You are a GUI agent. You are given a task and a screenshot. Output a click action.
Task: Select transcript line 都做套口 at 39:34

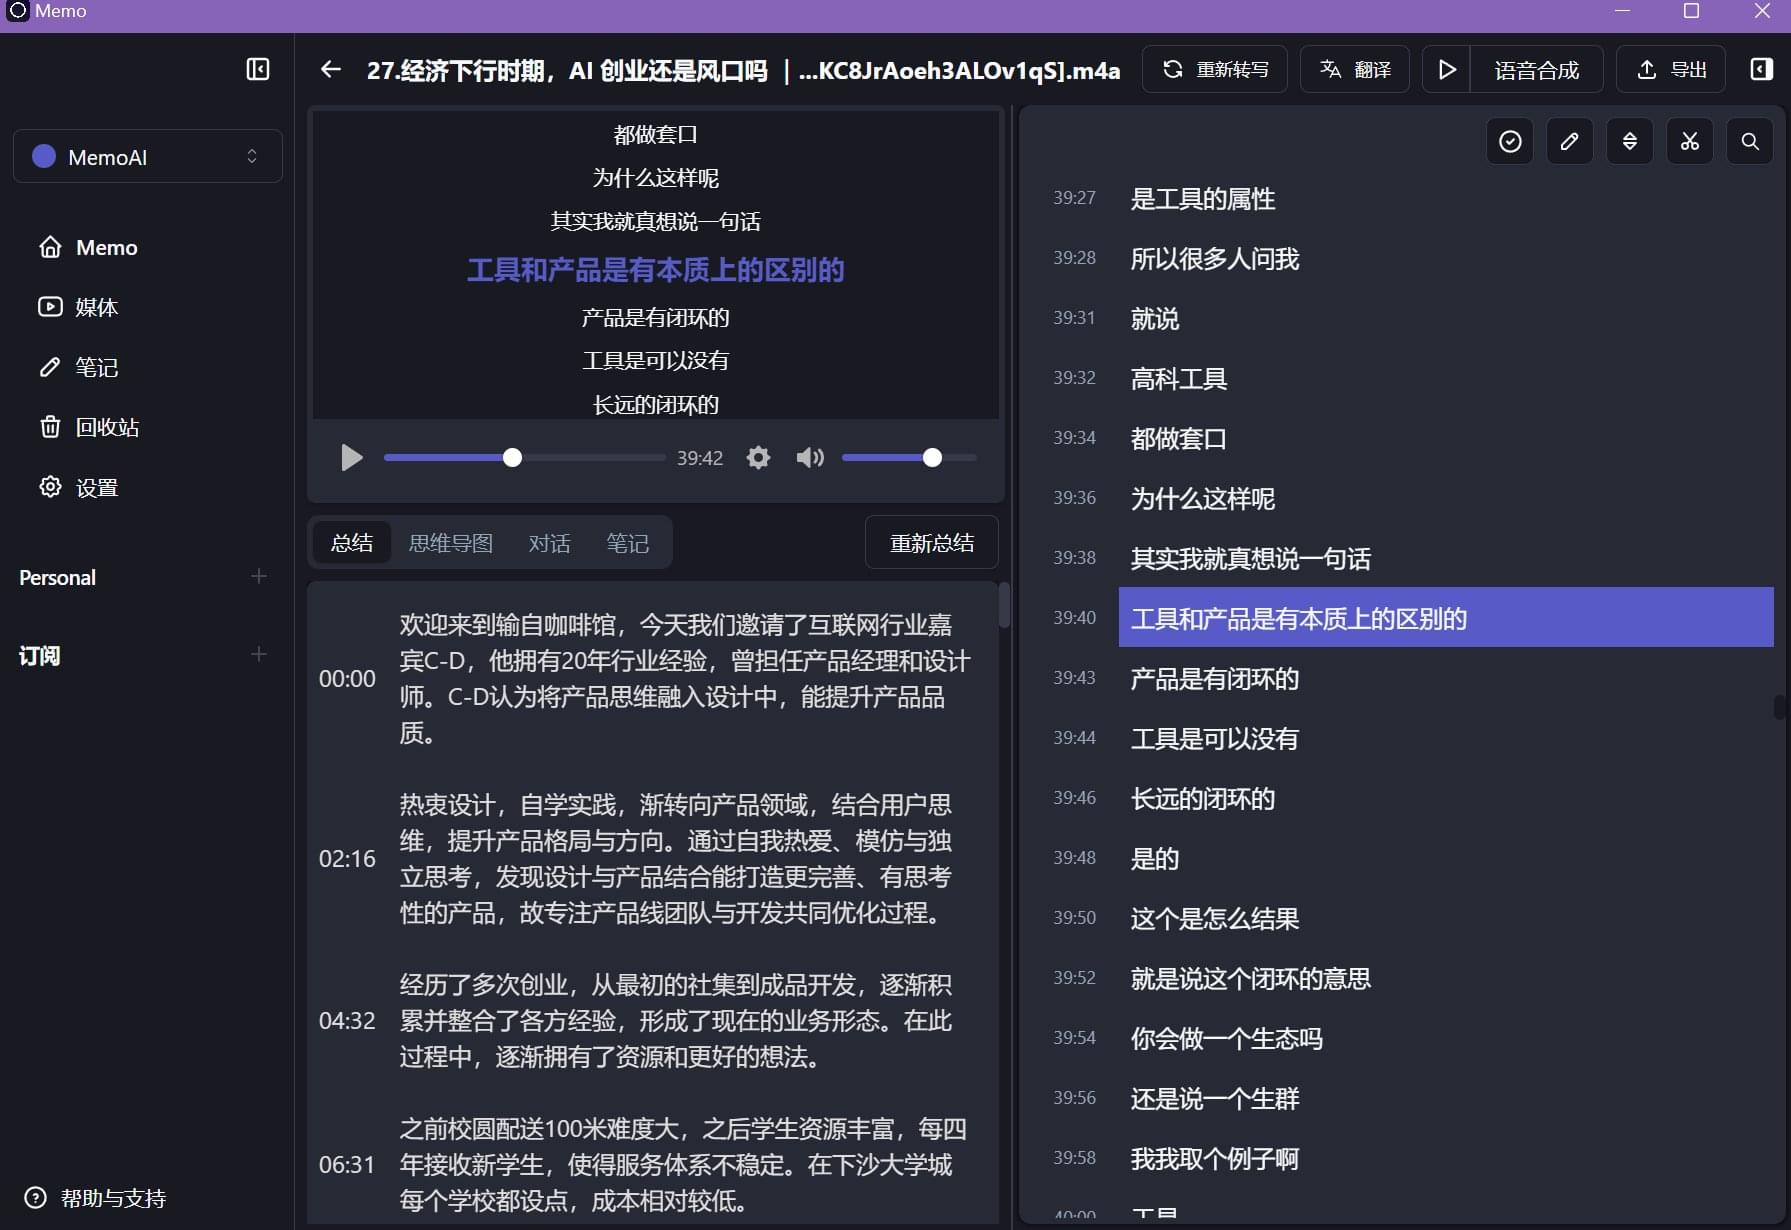click(1179, 439)
